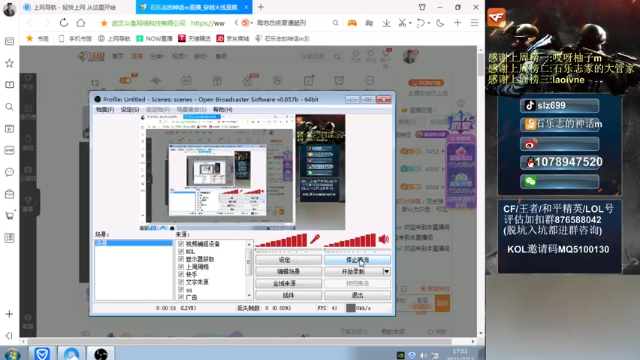This screenshot has width=640, height=360.
Task: Click the magnifier search icon in toolbar
Action: (336, 23)
